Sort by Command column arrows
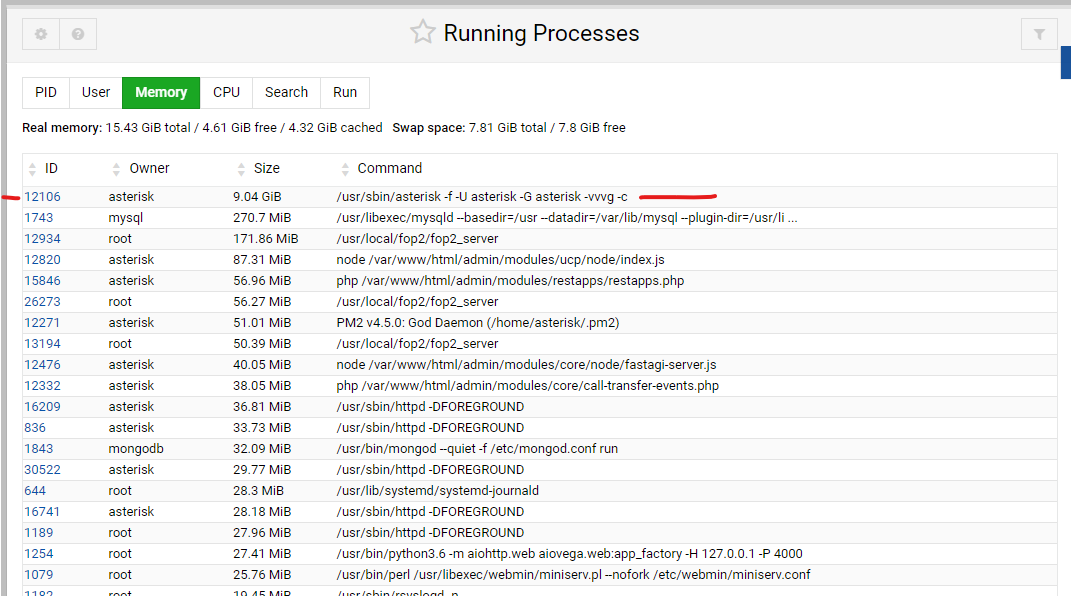Viewport: 1071px width, 596px height. 345,169
